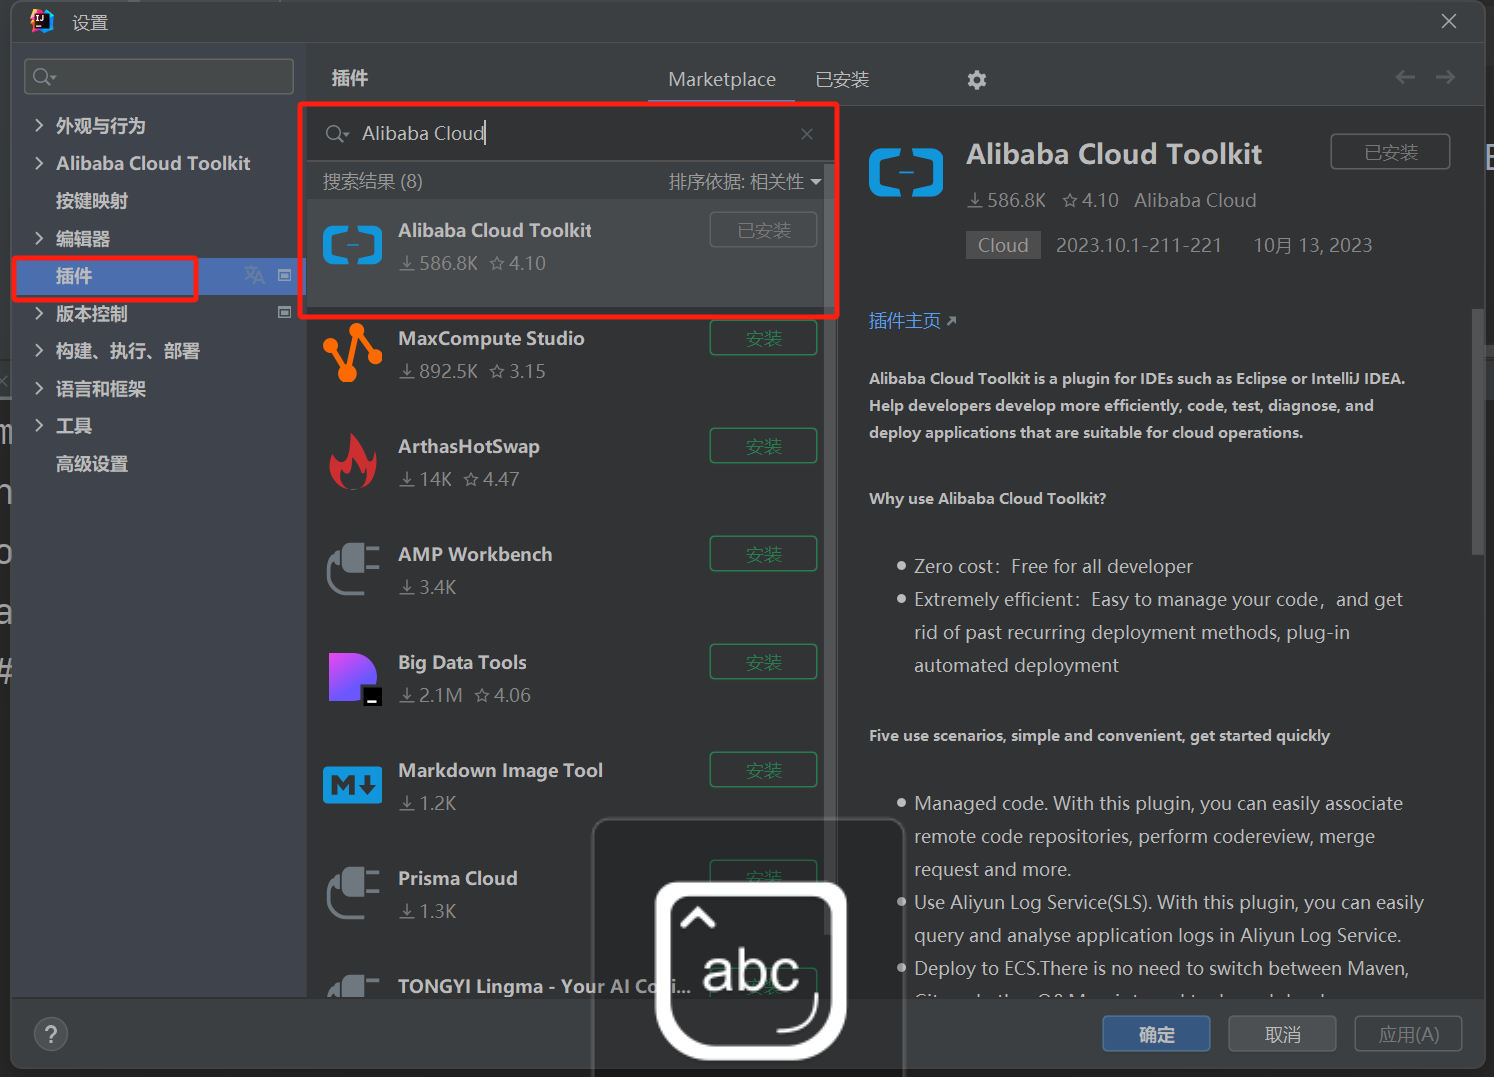Screen dimensions: 1494x1077
Task: Click the settings search input field
Action: pyautogui.click(x=158, y=76)
